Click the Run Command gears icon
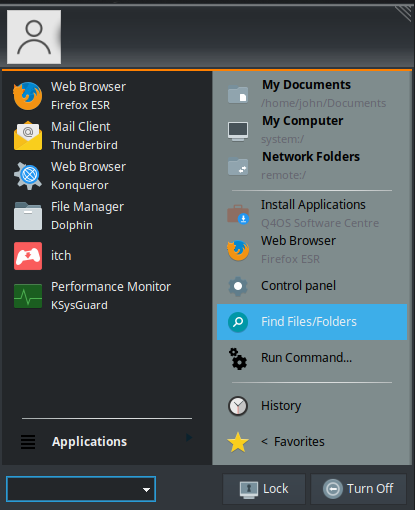This screenshot has width=415, height=510. click(x=238, y=359)
